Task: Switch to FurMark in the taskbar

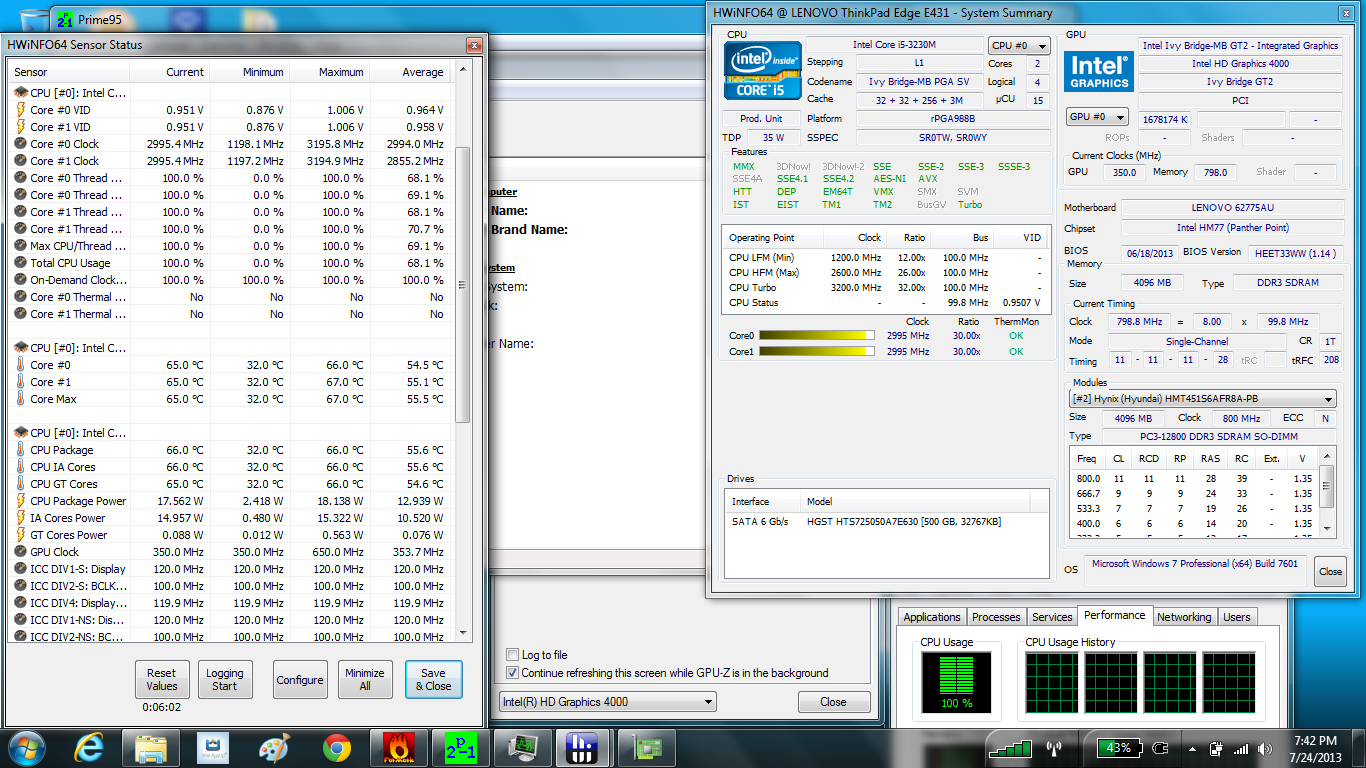Action: pyautogui.click(x=397, y=747)
